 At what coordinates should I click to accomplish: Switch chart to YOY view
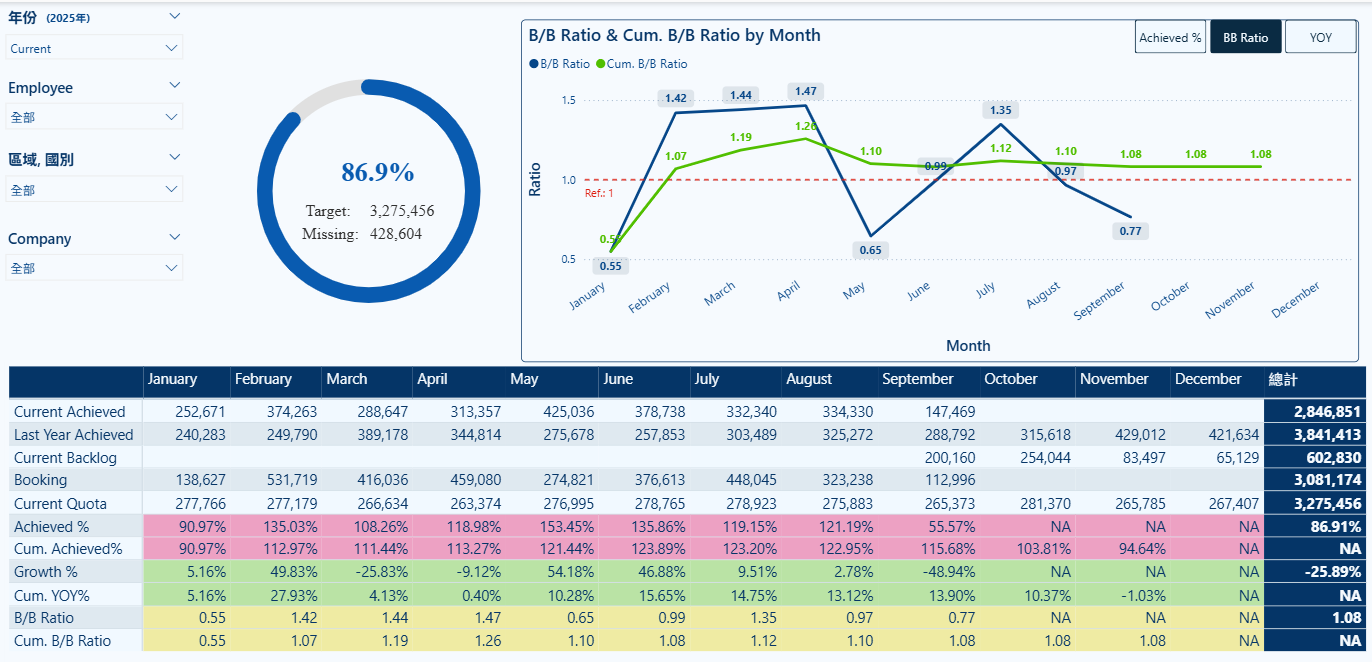1321,37
